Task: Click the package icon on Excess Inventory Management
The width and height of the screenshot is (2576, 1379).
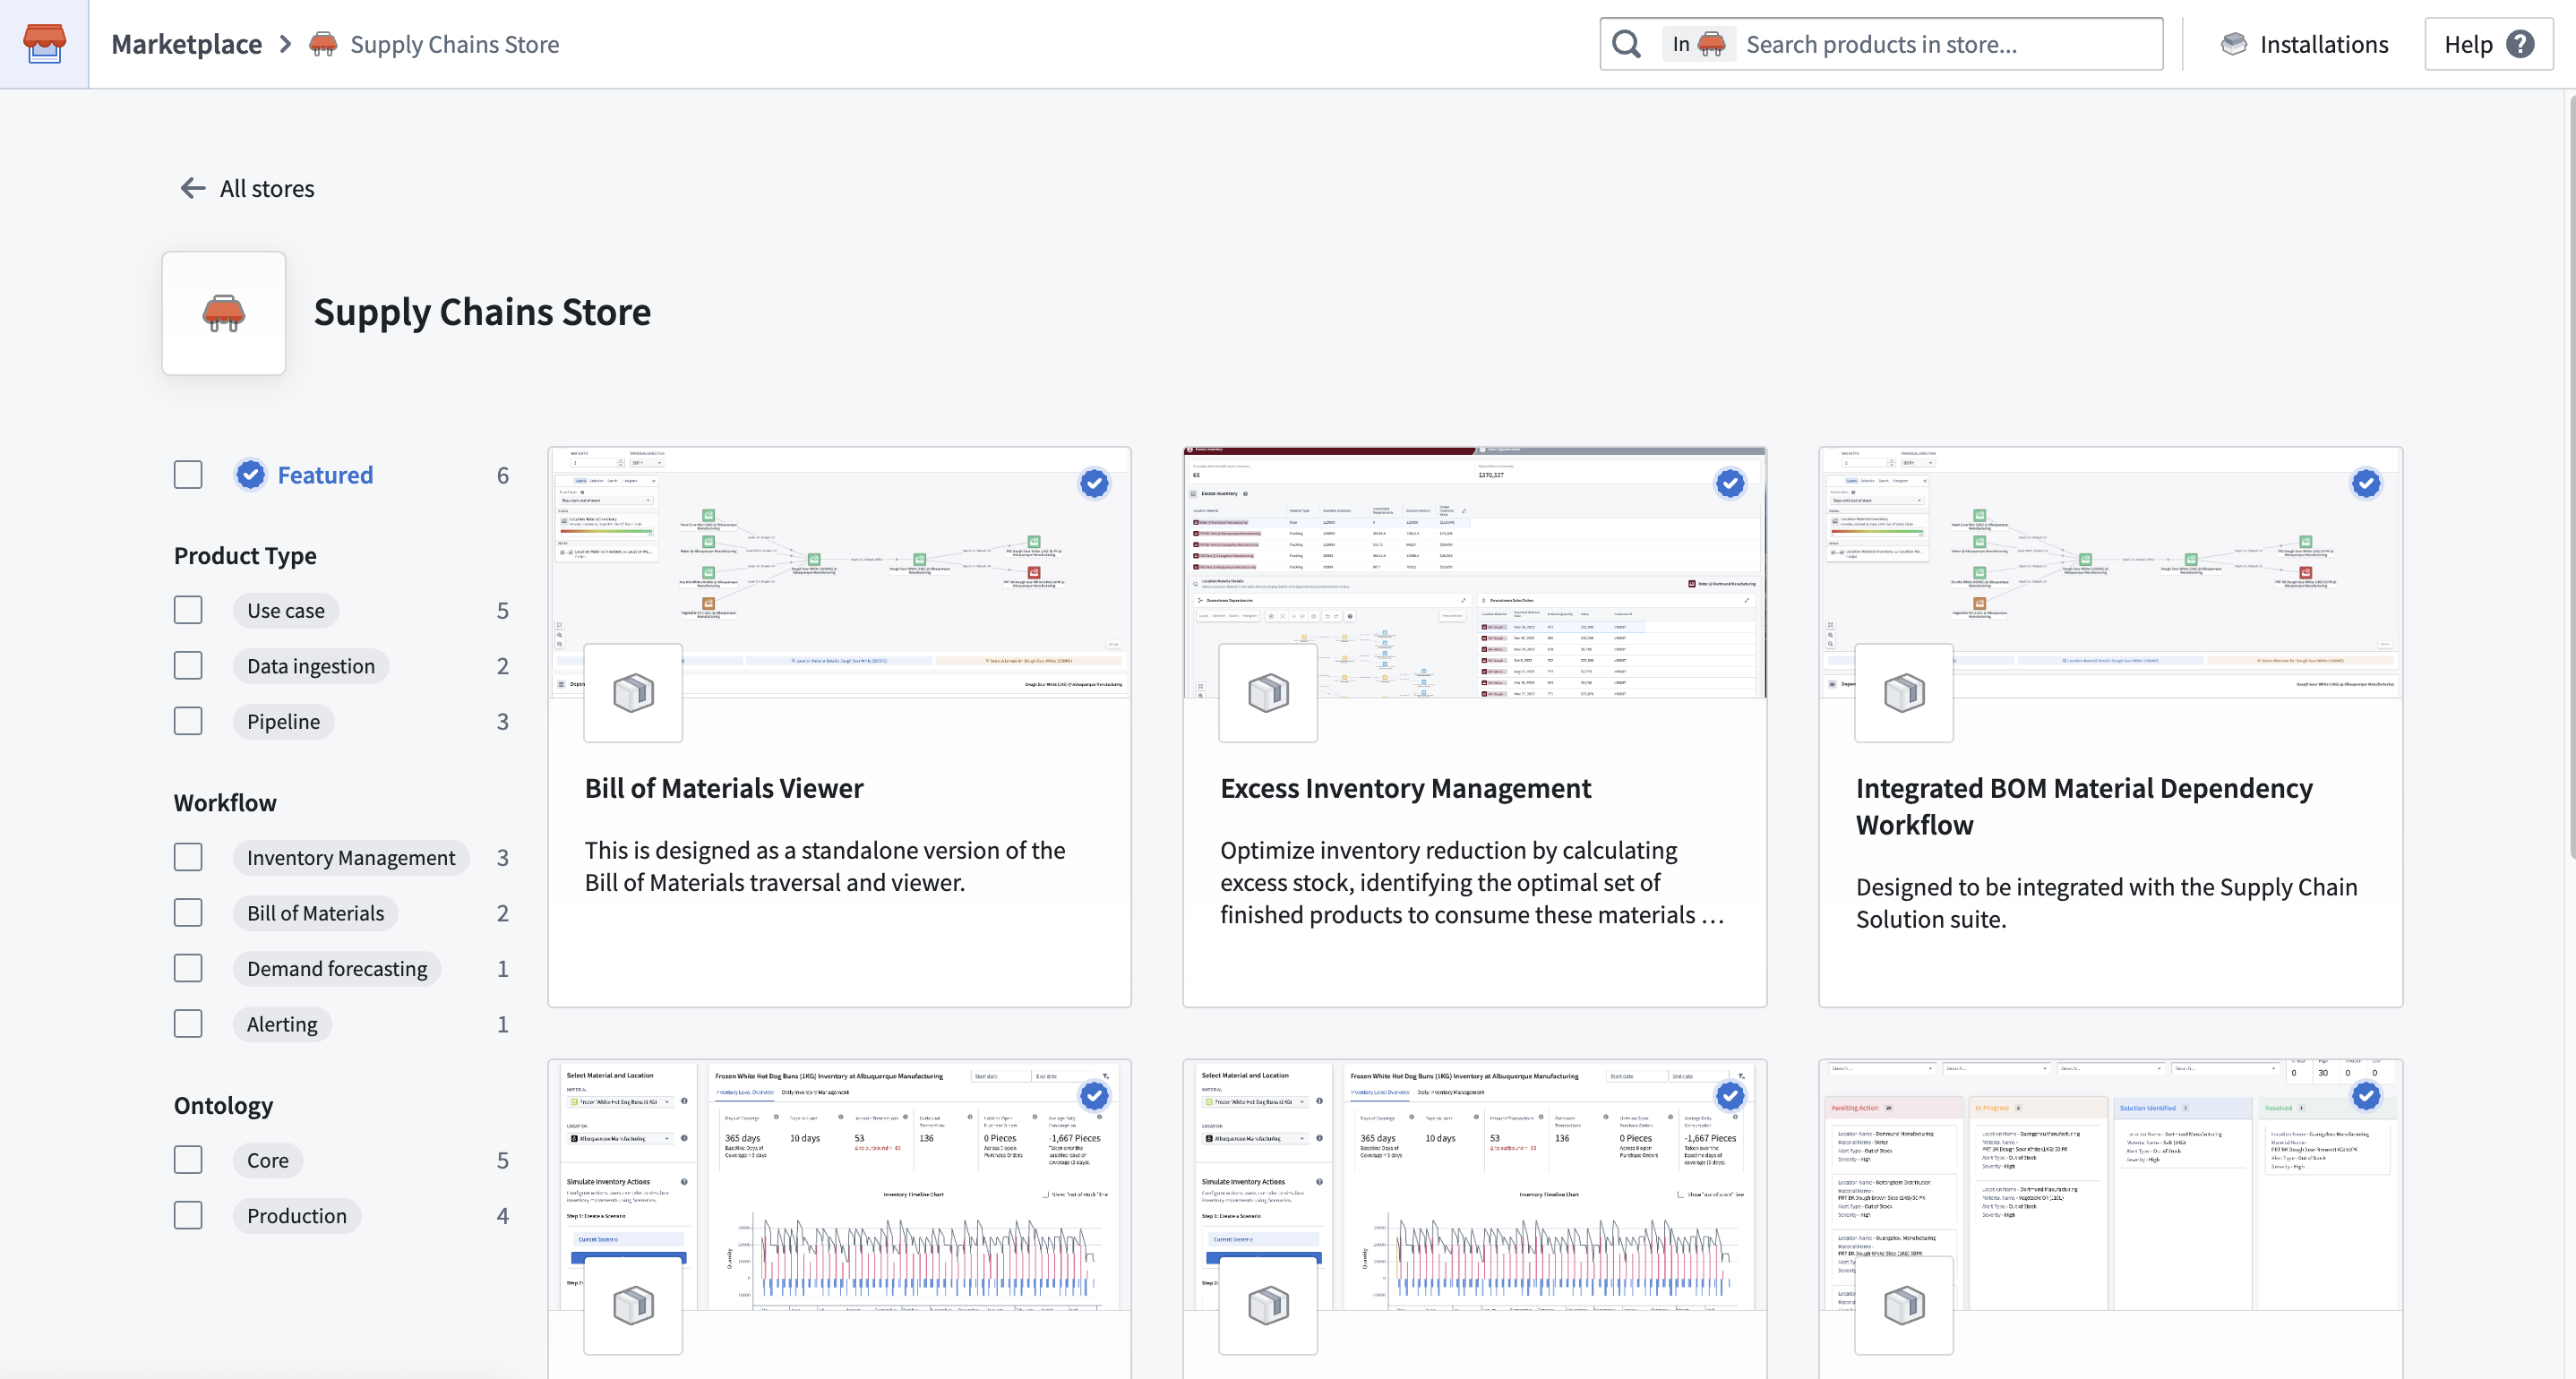Action: [x=1268, y=693]
